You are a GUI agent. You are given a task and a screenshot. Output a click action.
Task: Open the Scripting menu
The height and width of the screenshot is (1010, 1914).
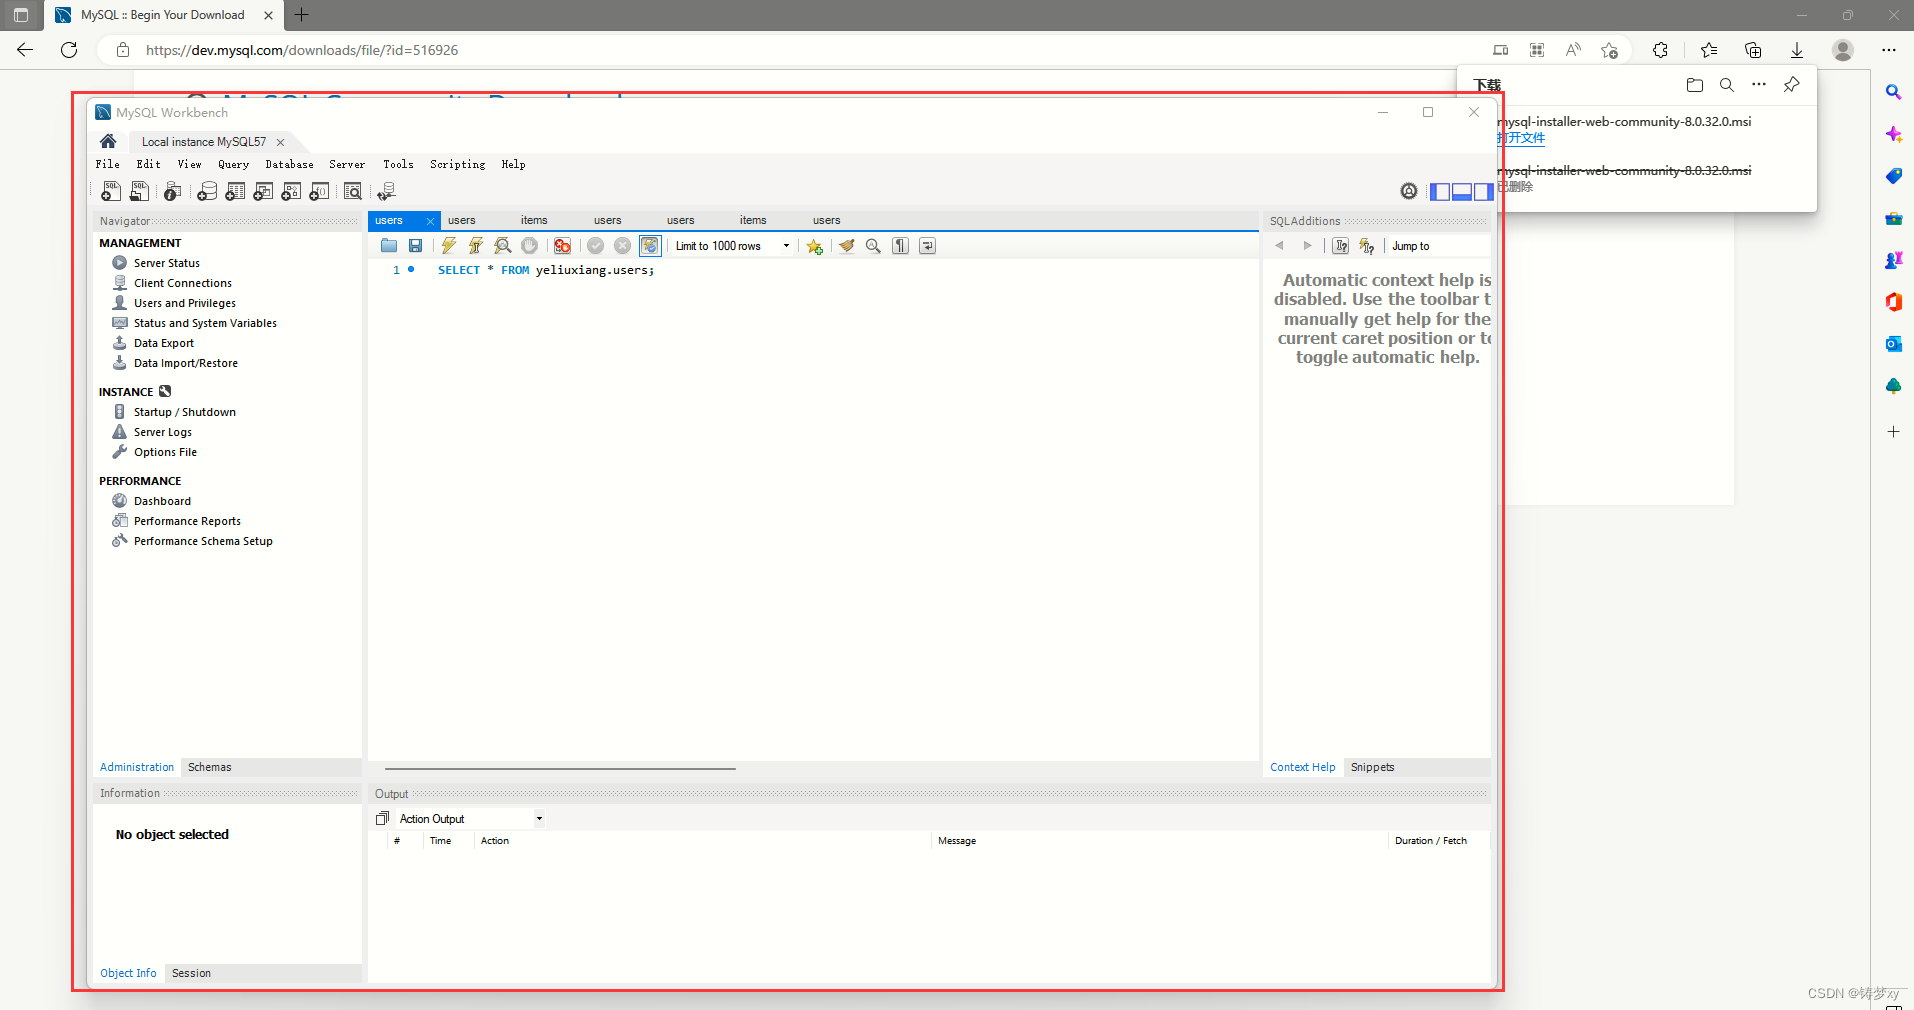(457, 164)
